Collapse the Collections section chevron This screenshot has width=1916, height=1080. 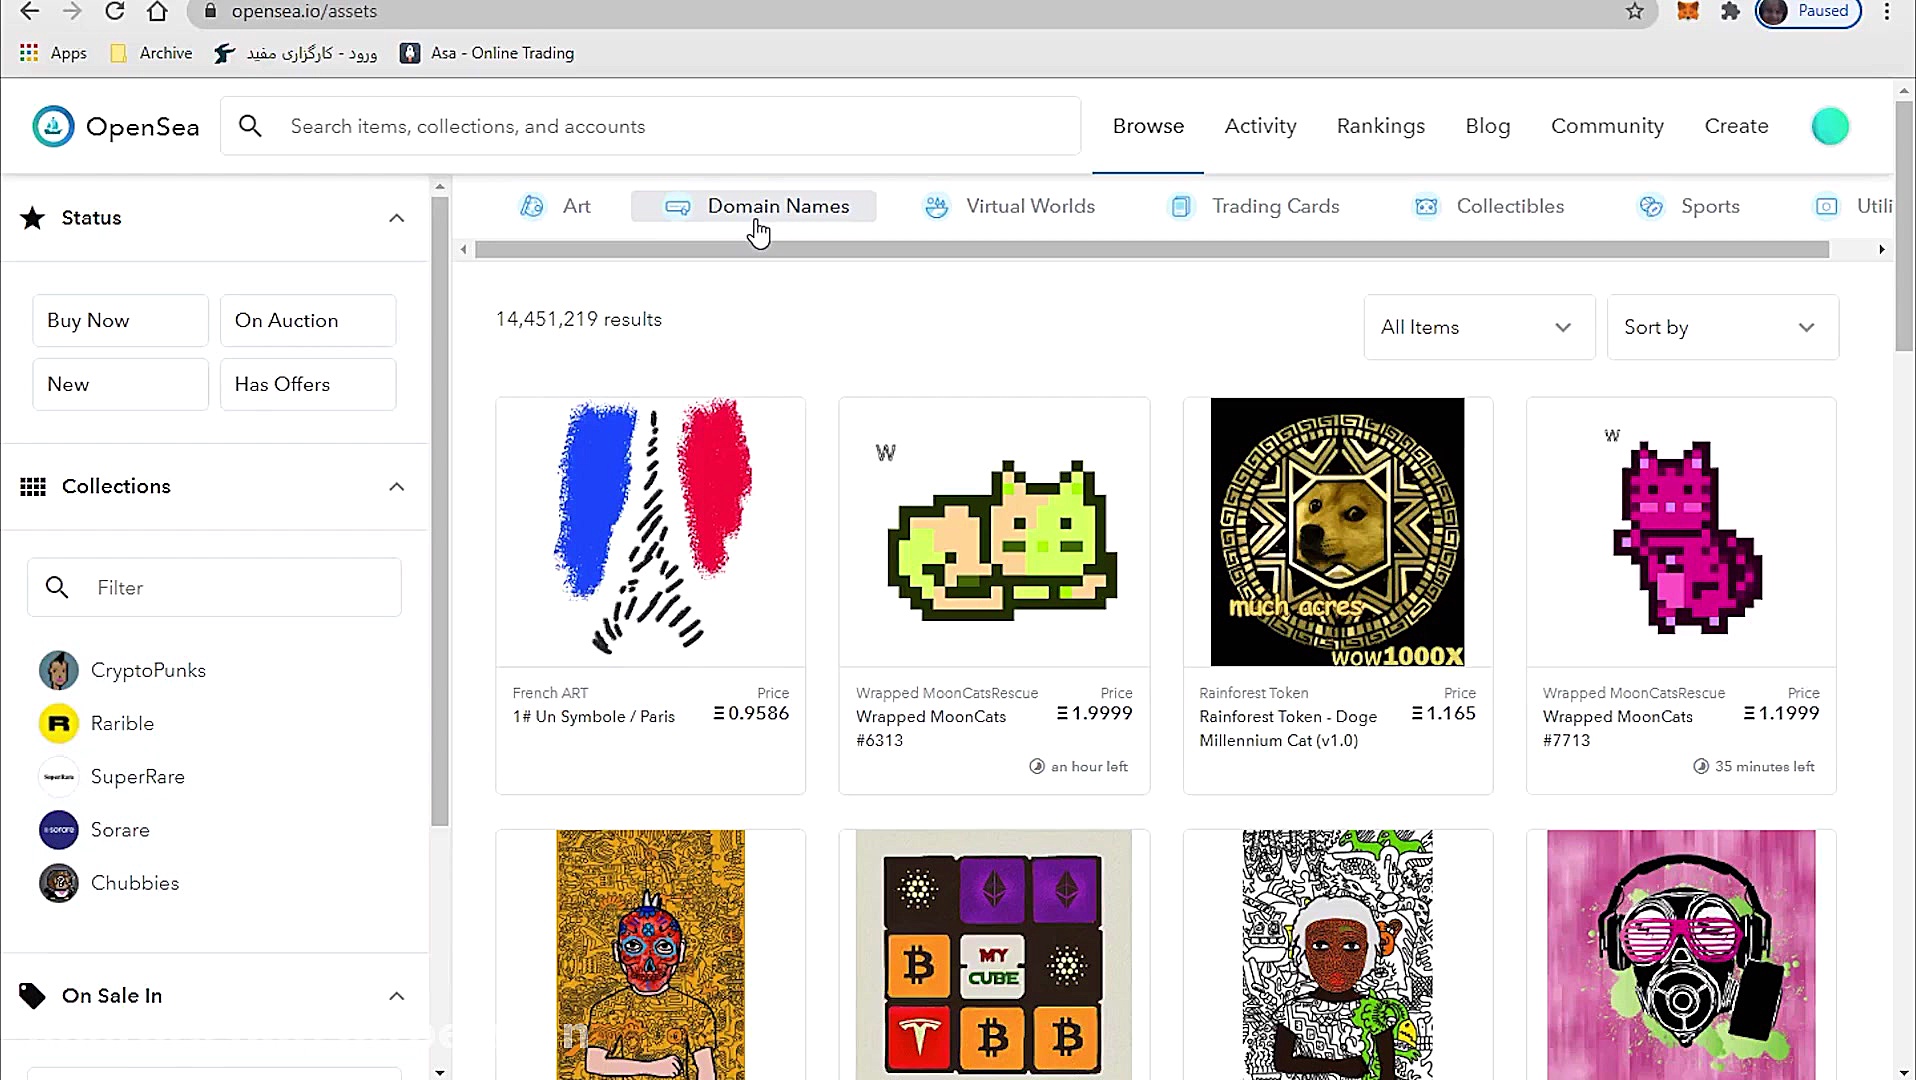[x=397, y=486]
